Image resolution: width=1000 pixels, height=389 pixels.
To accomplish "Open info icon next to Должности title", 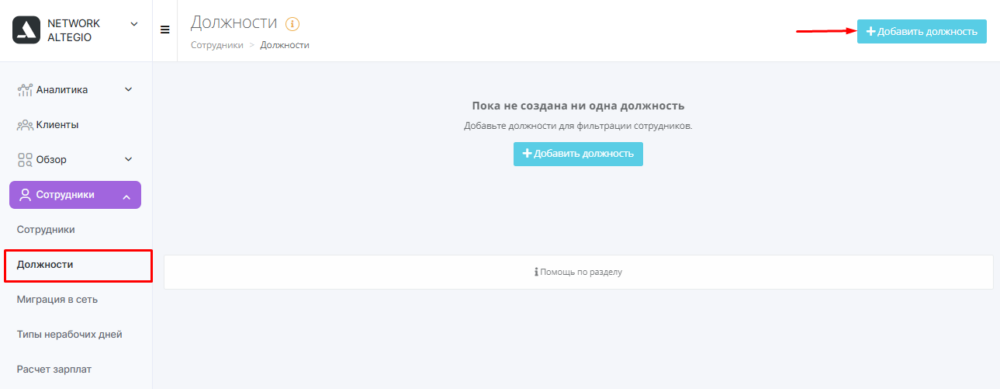I will tap(292, 24).
